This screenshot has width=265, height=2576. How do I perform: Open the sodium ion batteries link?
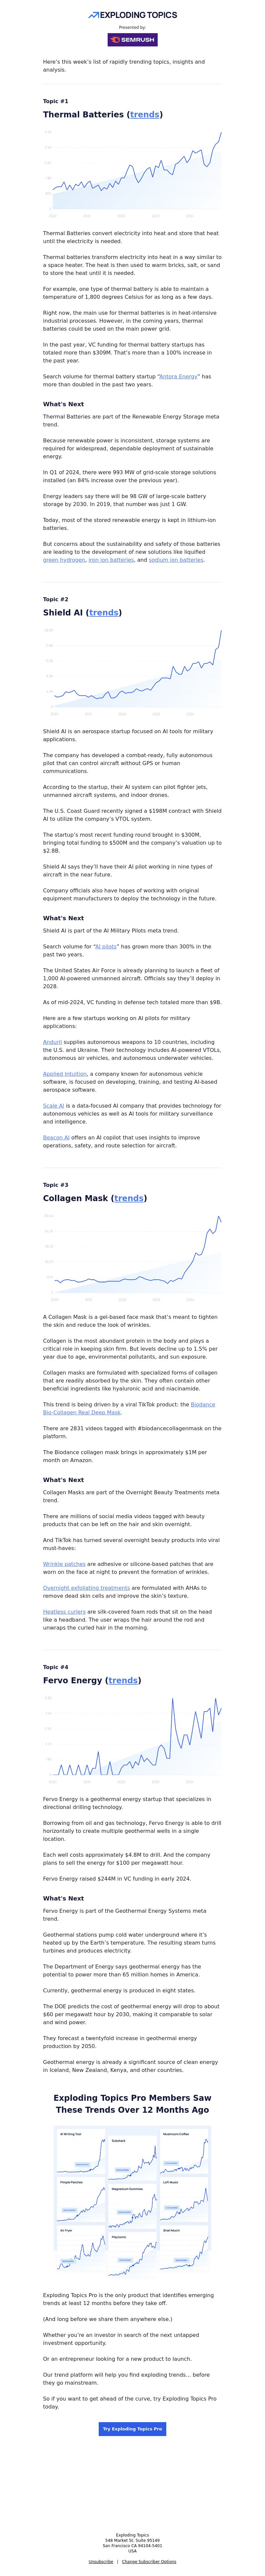176,560
